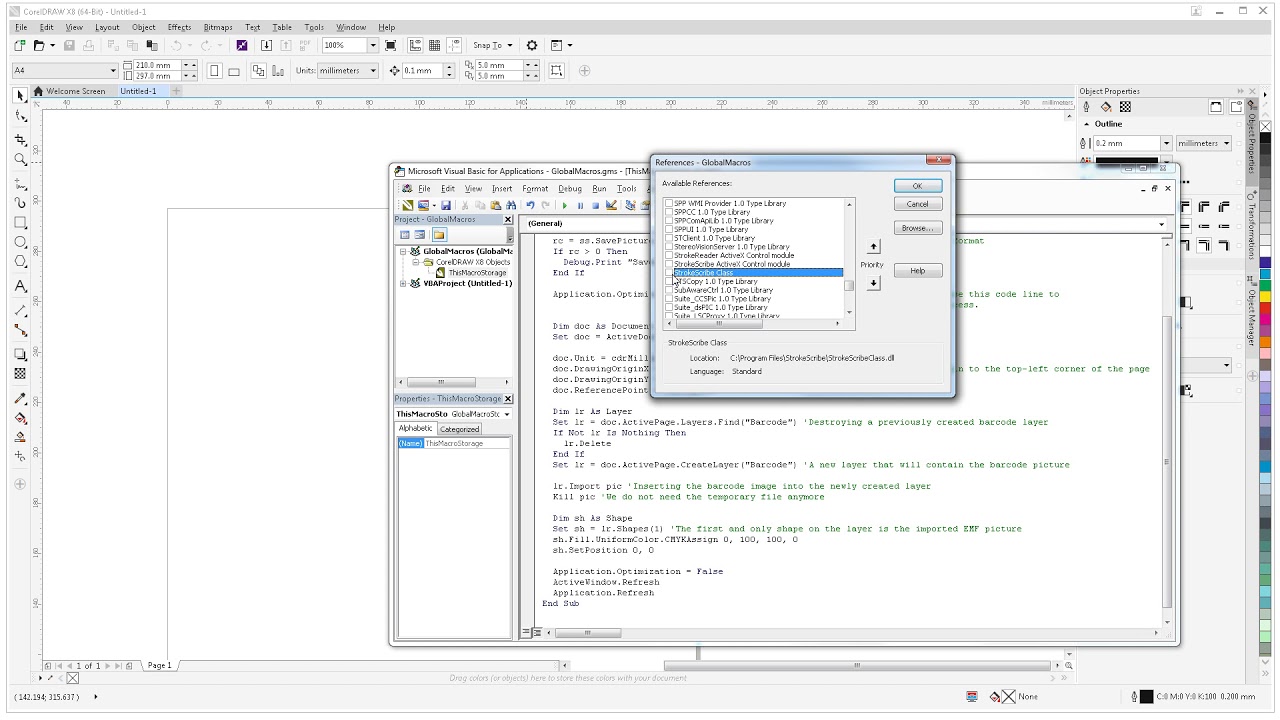This screenshot has width=1280, height=720.
Task: Switch to the Categorized properties tab
Action: pos(460,429)
